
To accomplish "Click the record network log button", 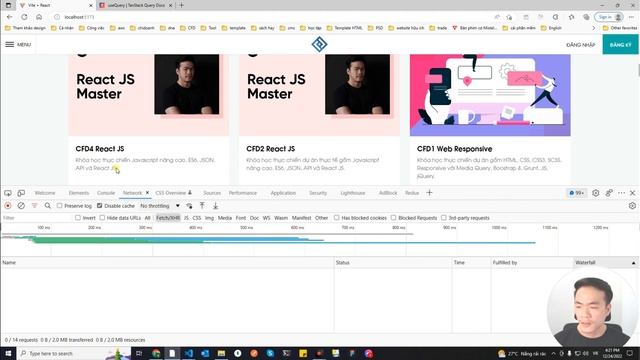I will click(x=8, y=206).
